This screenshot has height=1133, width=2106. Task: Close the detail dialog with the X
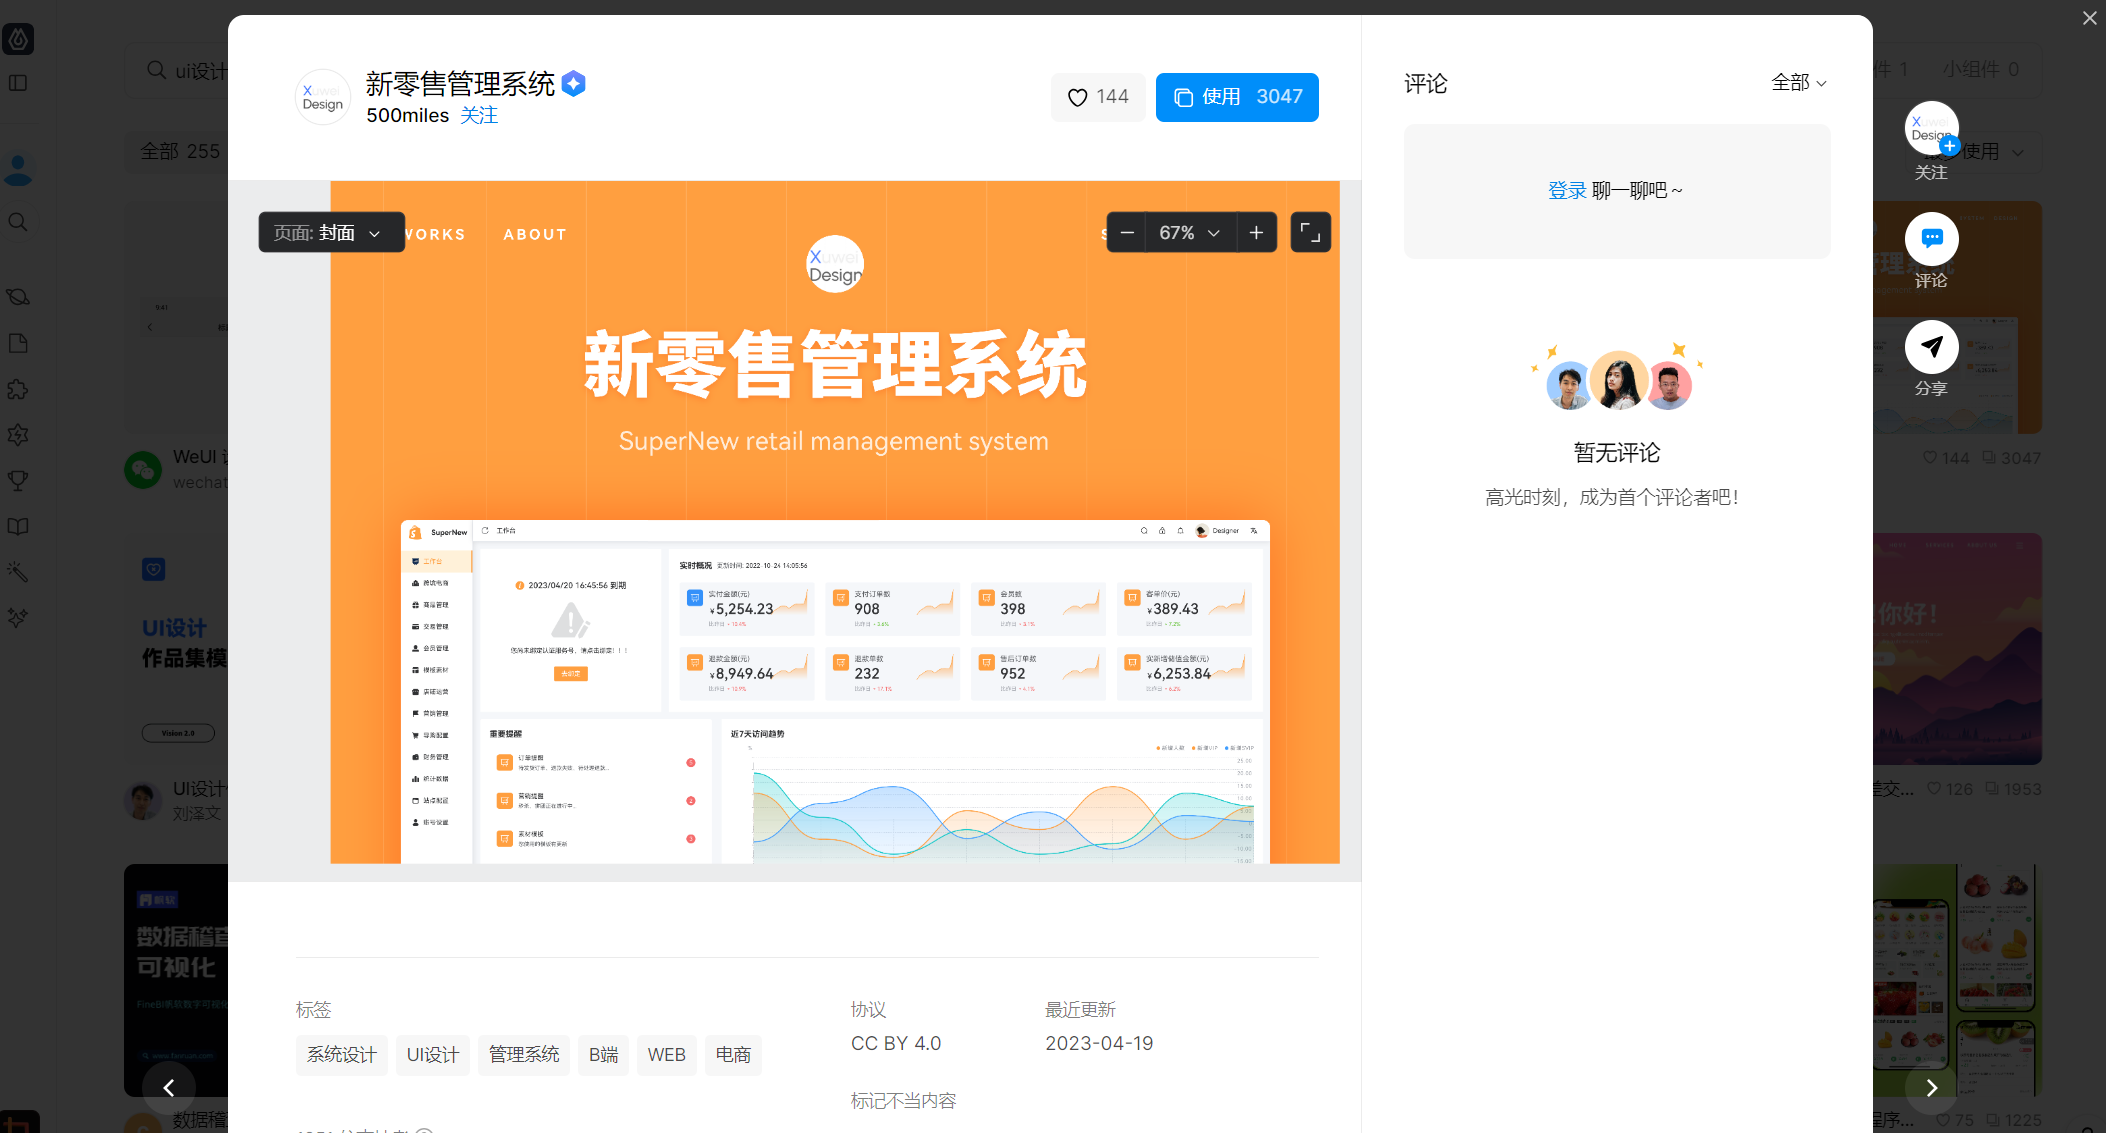click(2089, 18)
